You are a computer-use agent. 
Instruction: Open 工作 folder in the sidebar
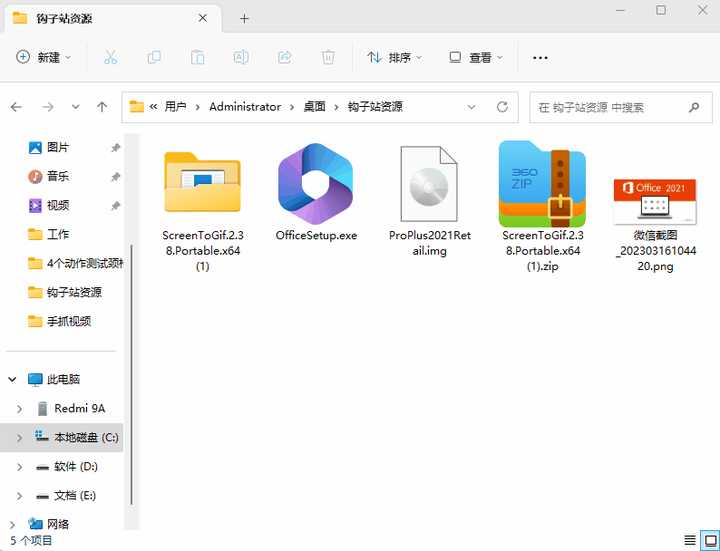click(58, 234)
